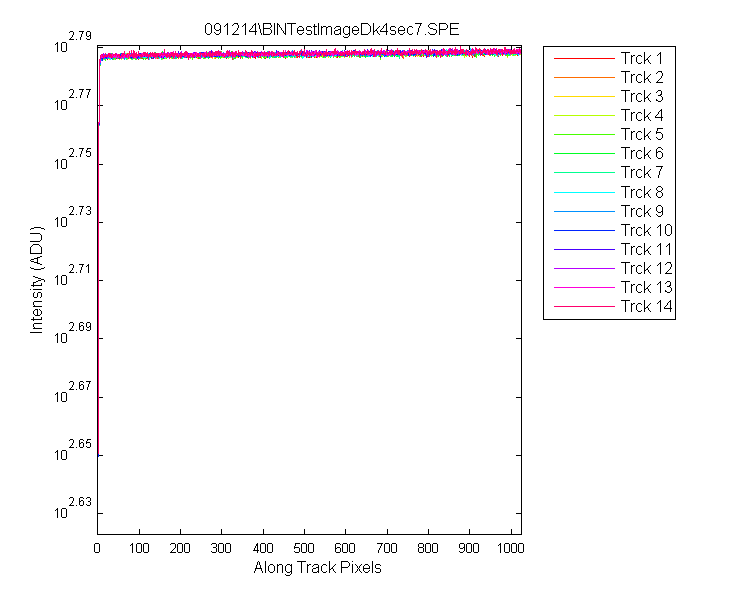Select the Trck 3 legend entry
Viewport: 750px width, 600px height.
click(608, 97)
